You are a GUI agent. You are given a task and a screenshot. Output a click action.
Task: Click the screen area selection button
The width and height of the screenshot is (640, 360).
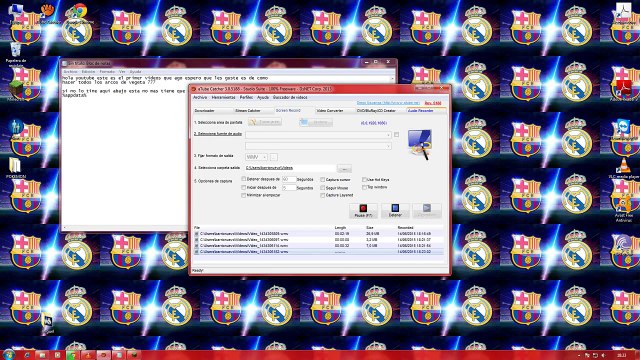[x=265, y=122]
